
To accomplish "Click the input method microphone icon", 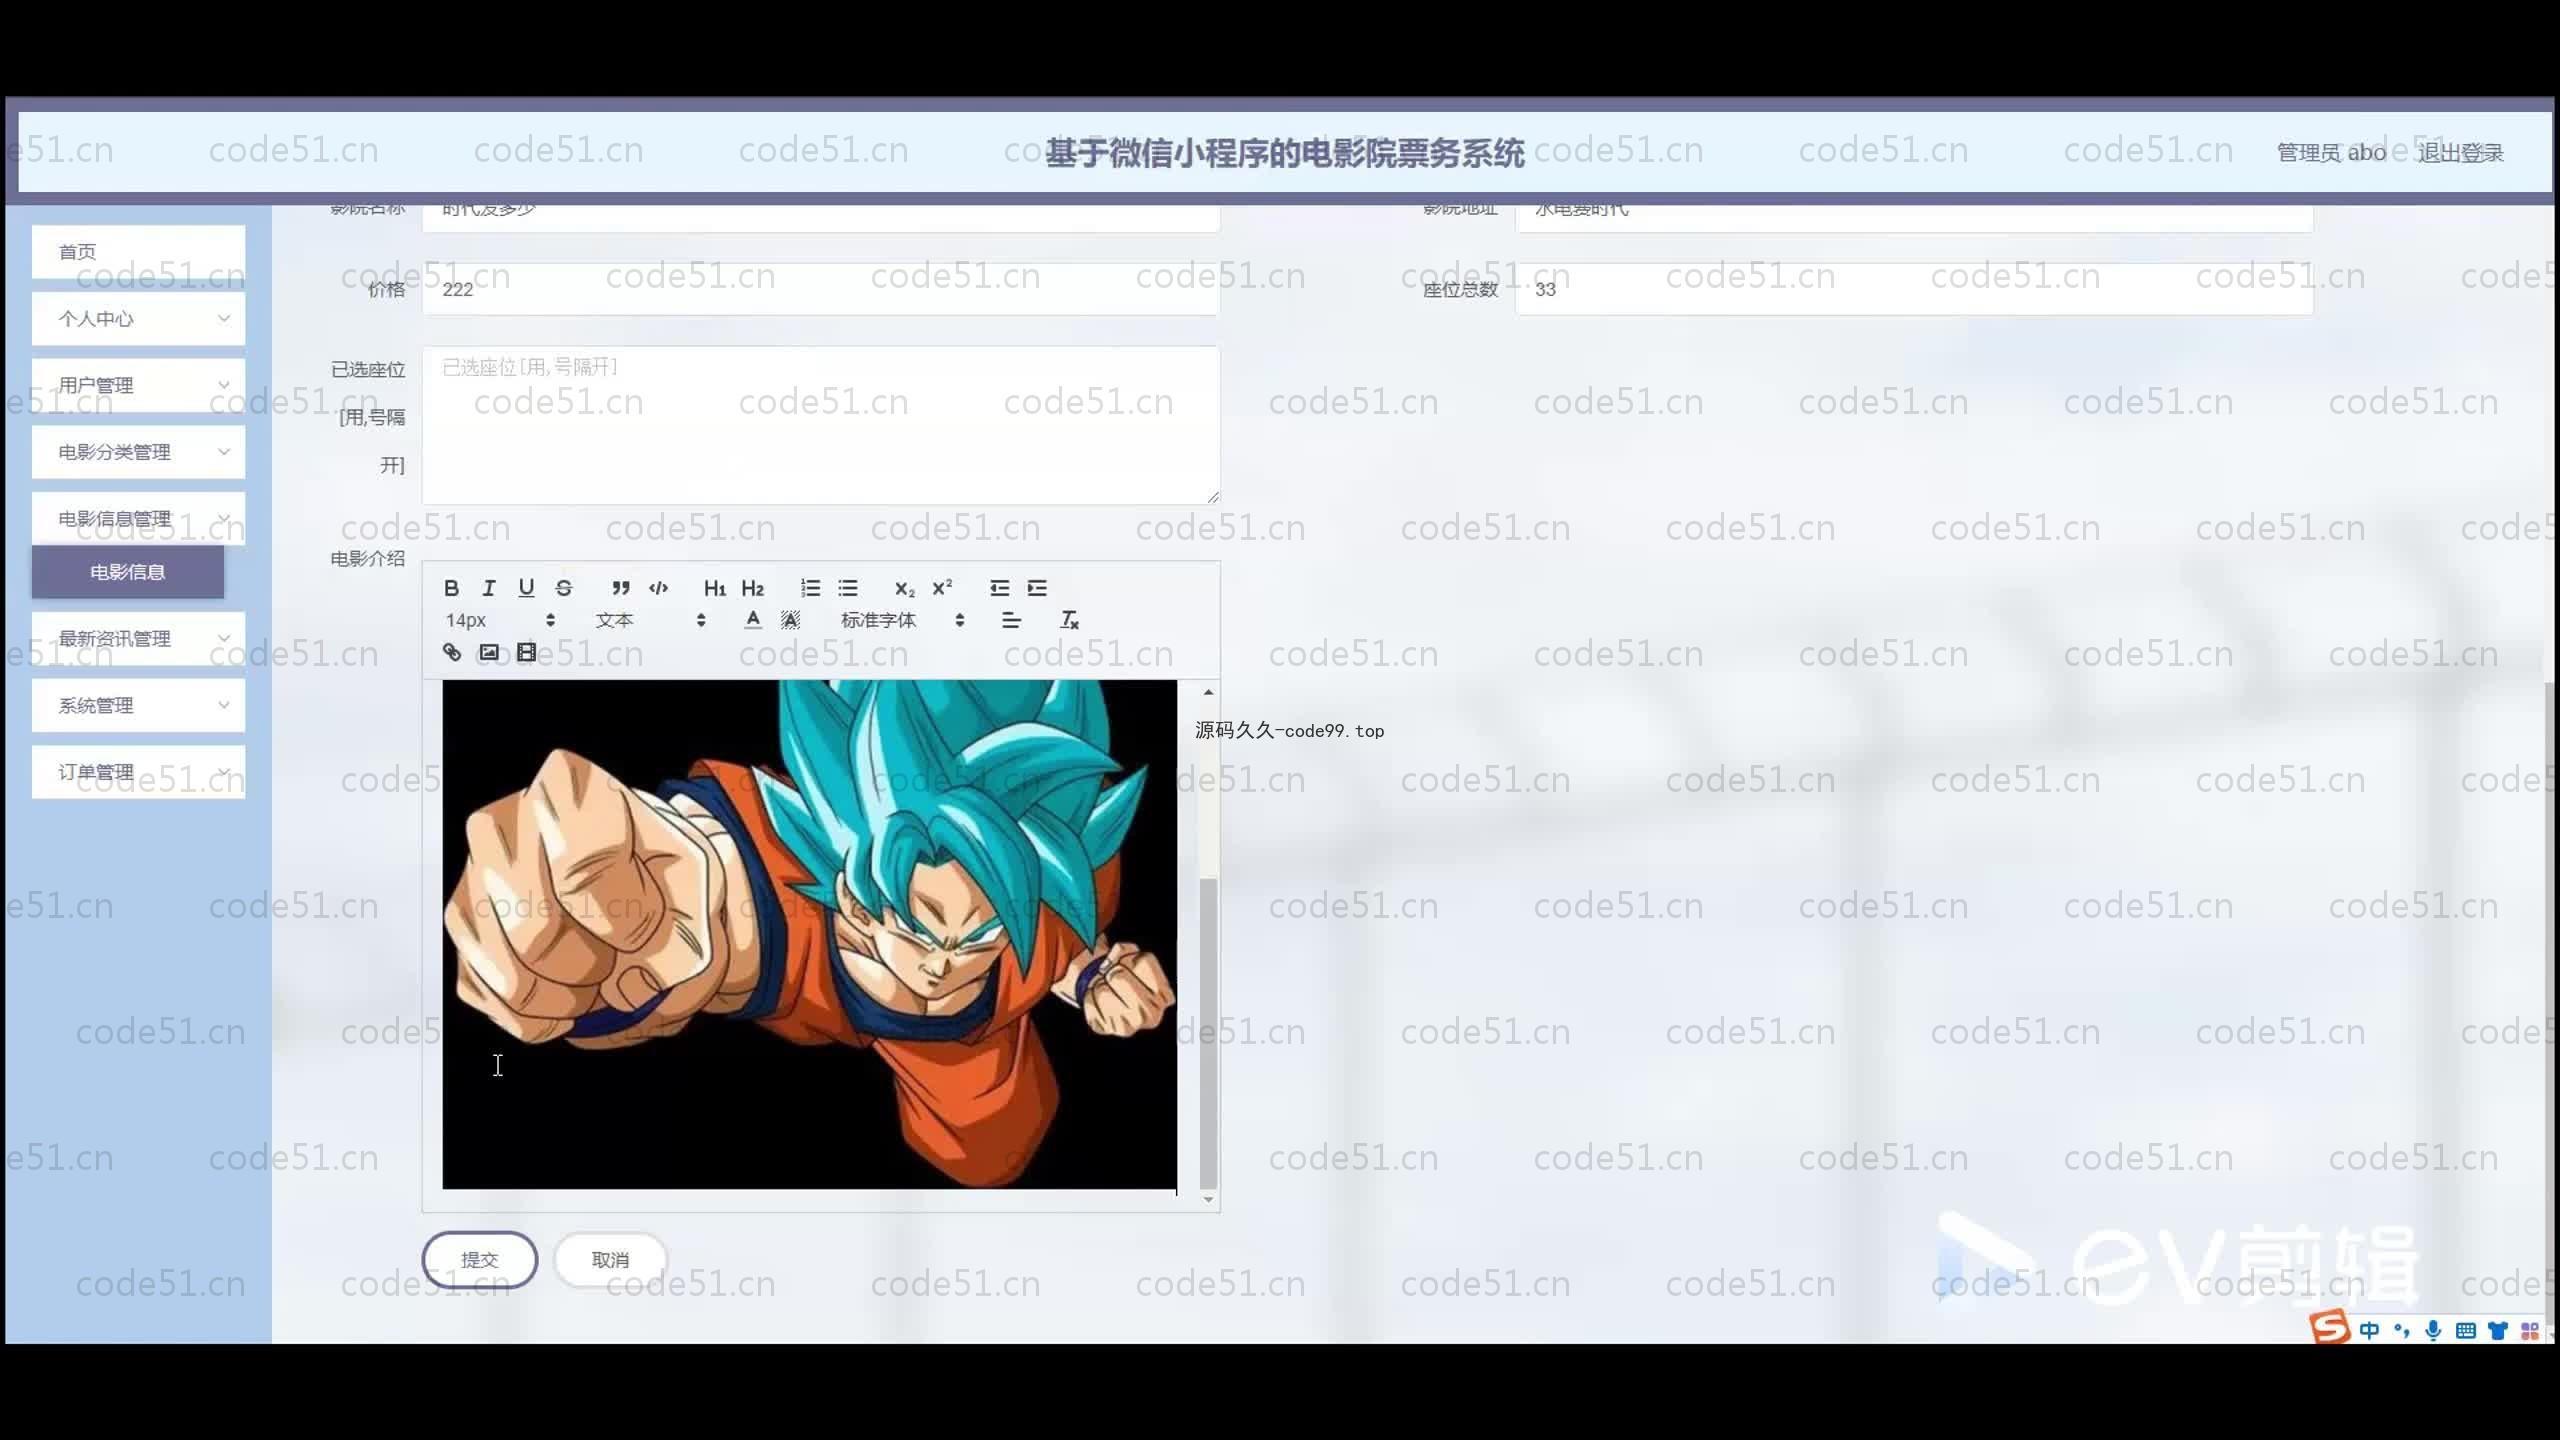I will (2433, 1330).
